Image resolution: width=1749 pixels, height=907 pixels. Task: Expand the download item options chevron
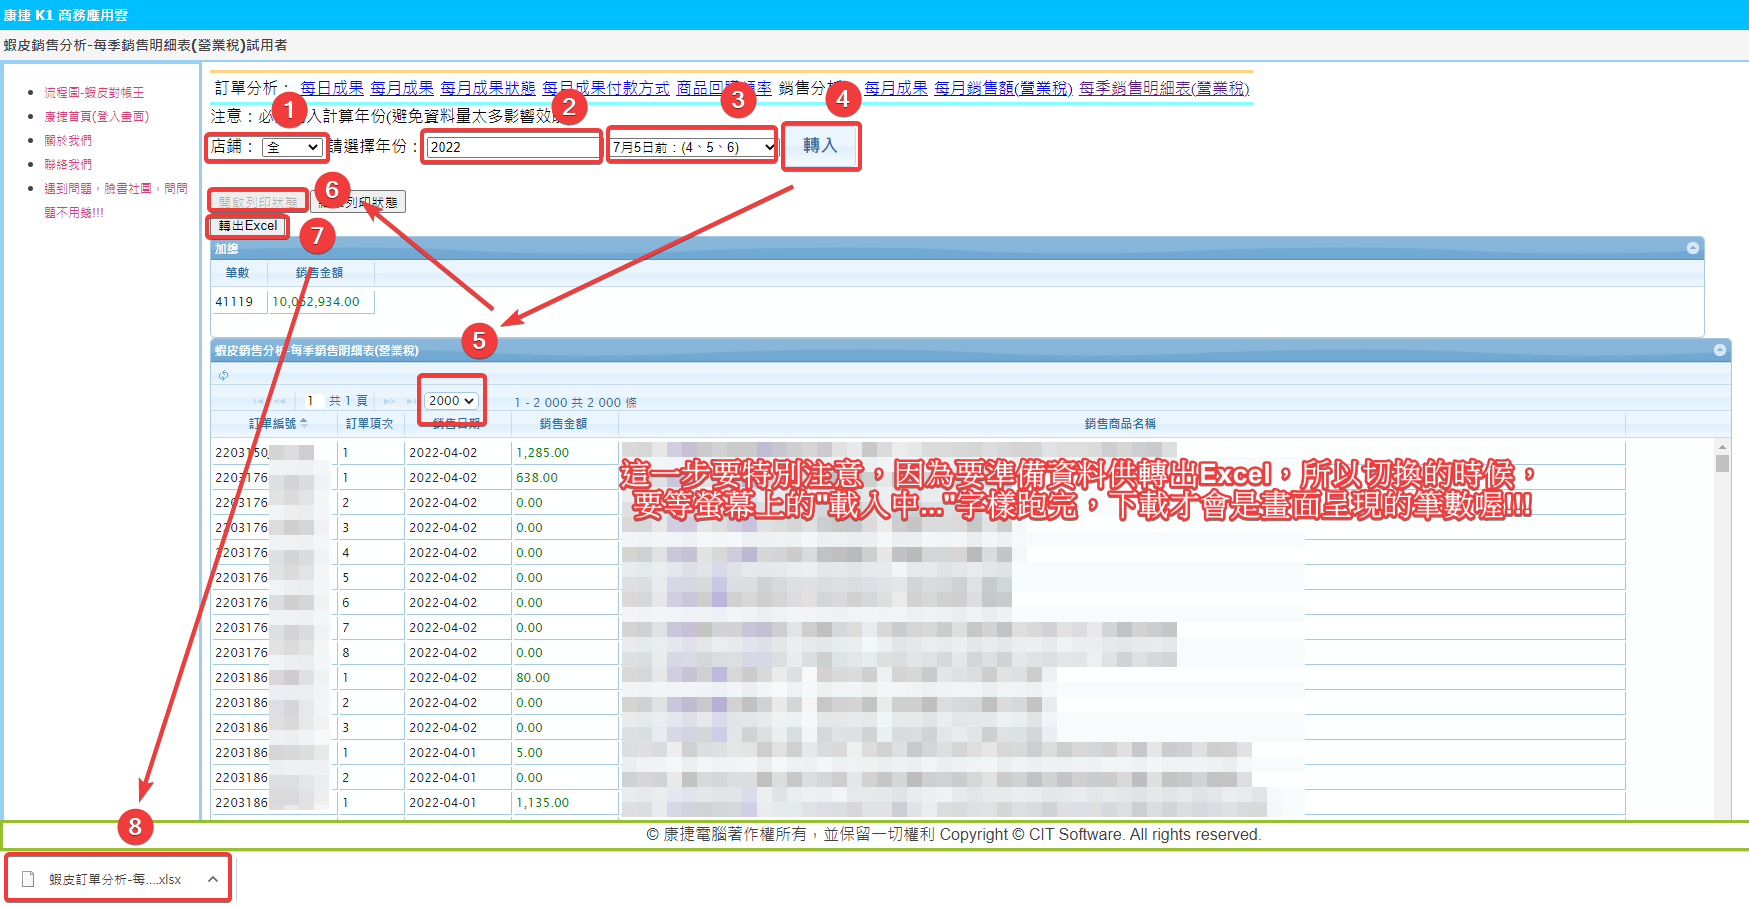point(213,879)
